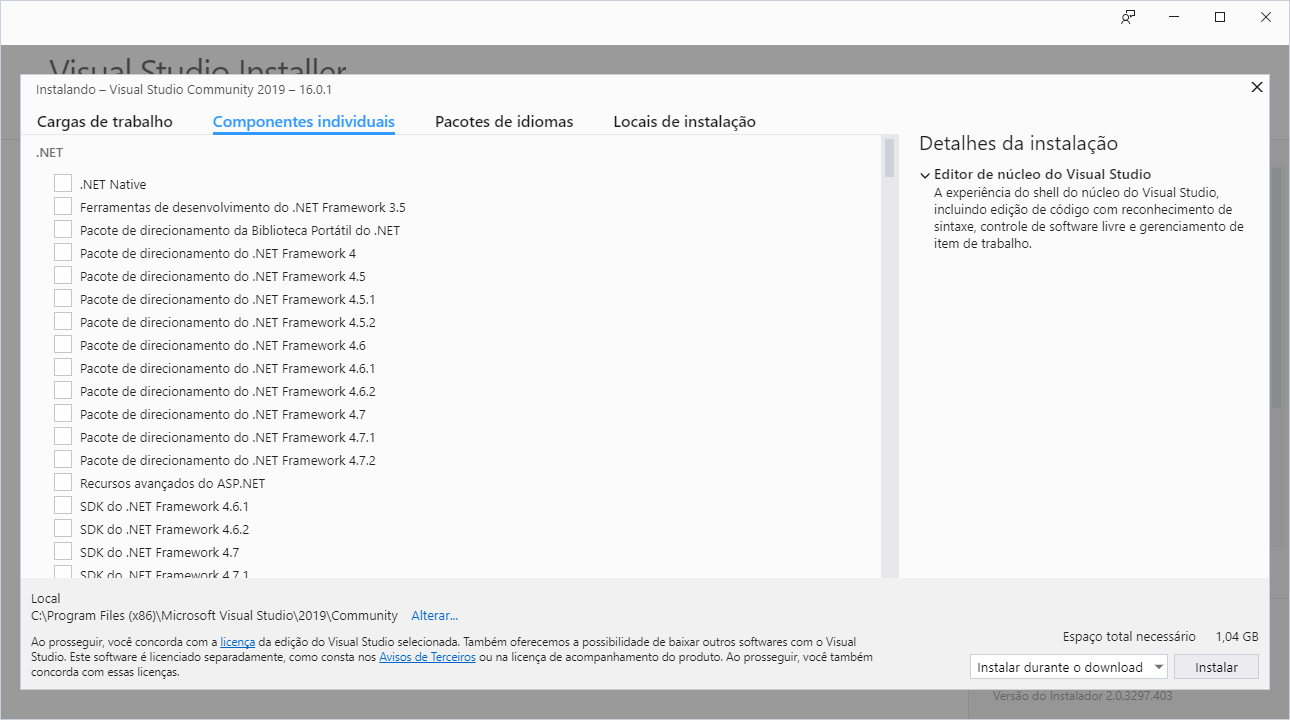Check Pacote de direcionamento .NET Framework 4.6 box
The image size is (1290, 720).
[x=63, y=344]
